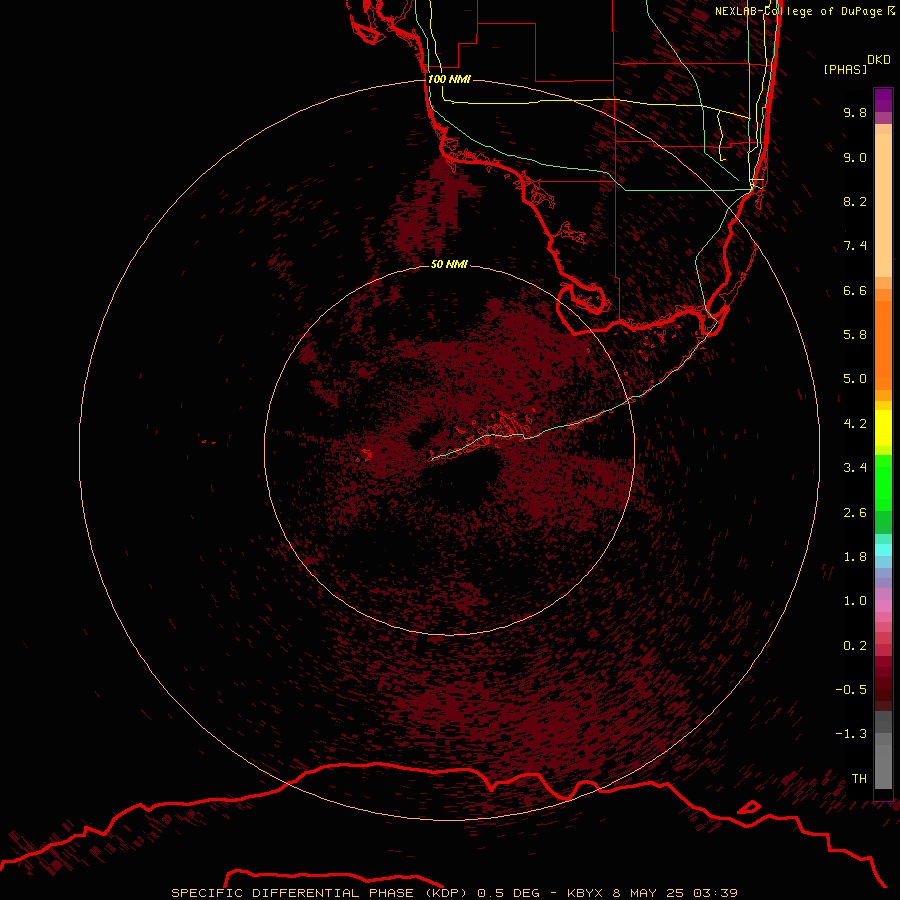Click the 'SPECIFIC DIFFERENTIAL PHASE (KDP)' caption text
This screenshot has width=900, height=900.
pyautogui.click(x=319, y=893)
